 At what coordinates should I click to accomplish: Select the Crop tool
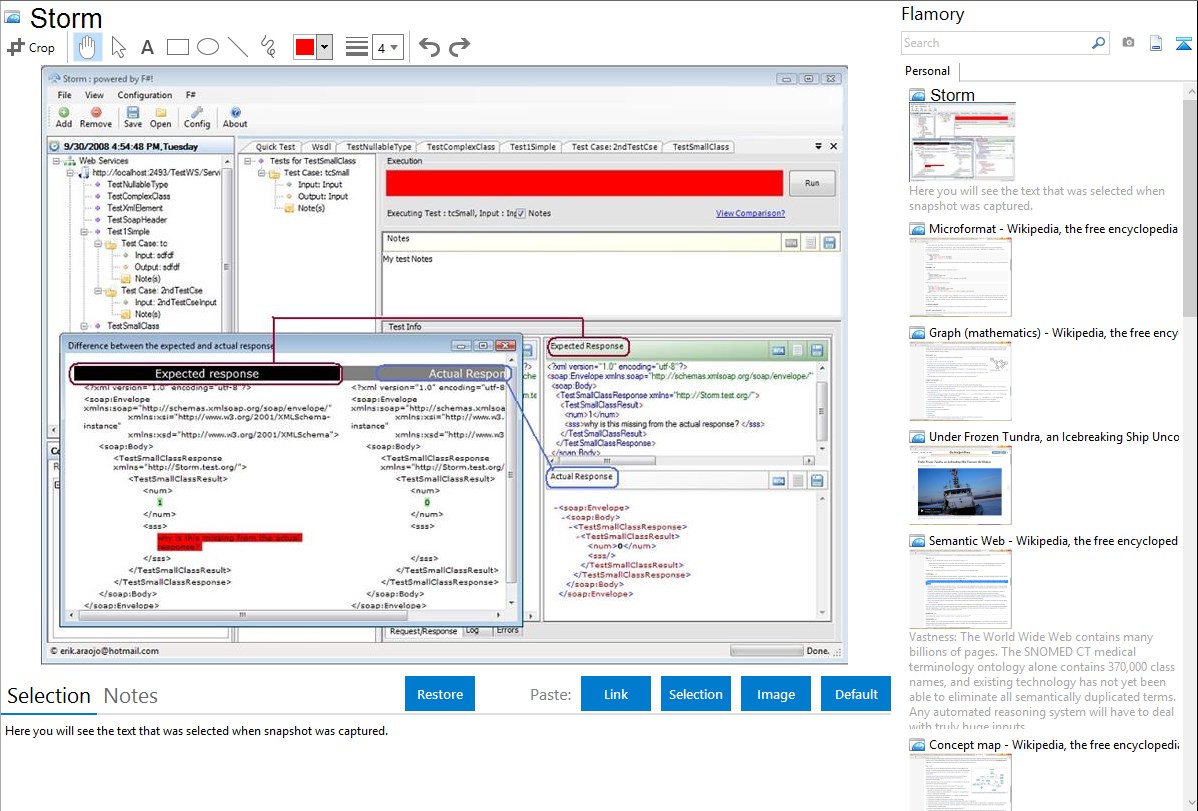pyautogui.click(x=32, y=47)
